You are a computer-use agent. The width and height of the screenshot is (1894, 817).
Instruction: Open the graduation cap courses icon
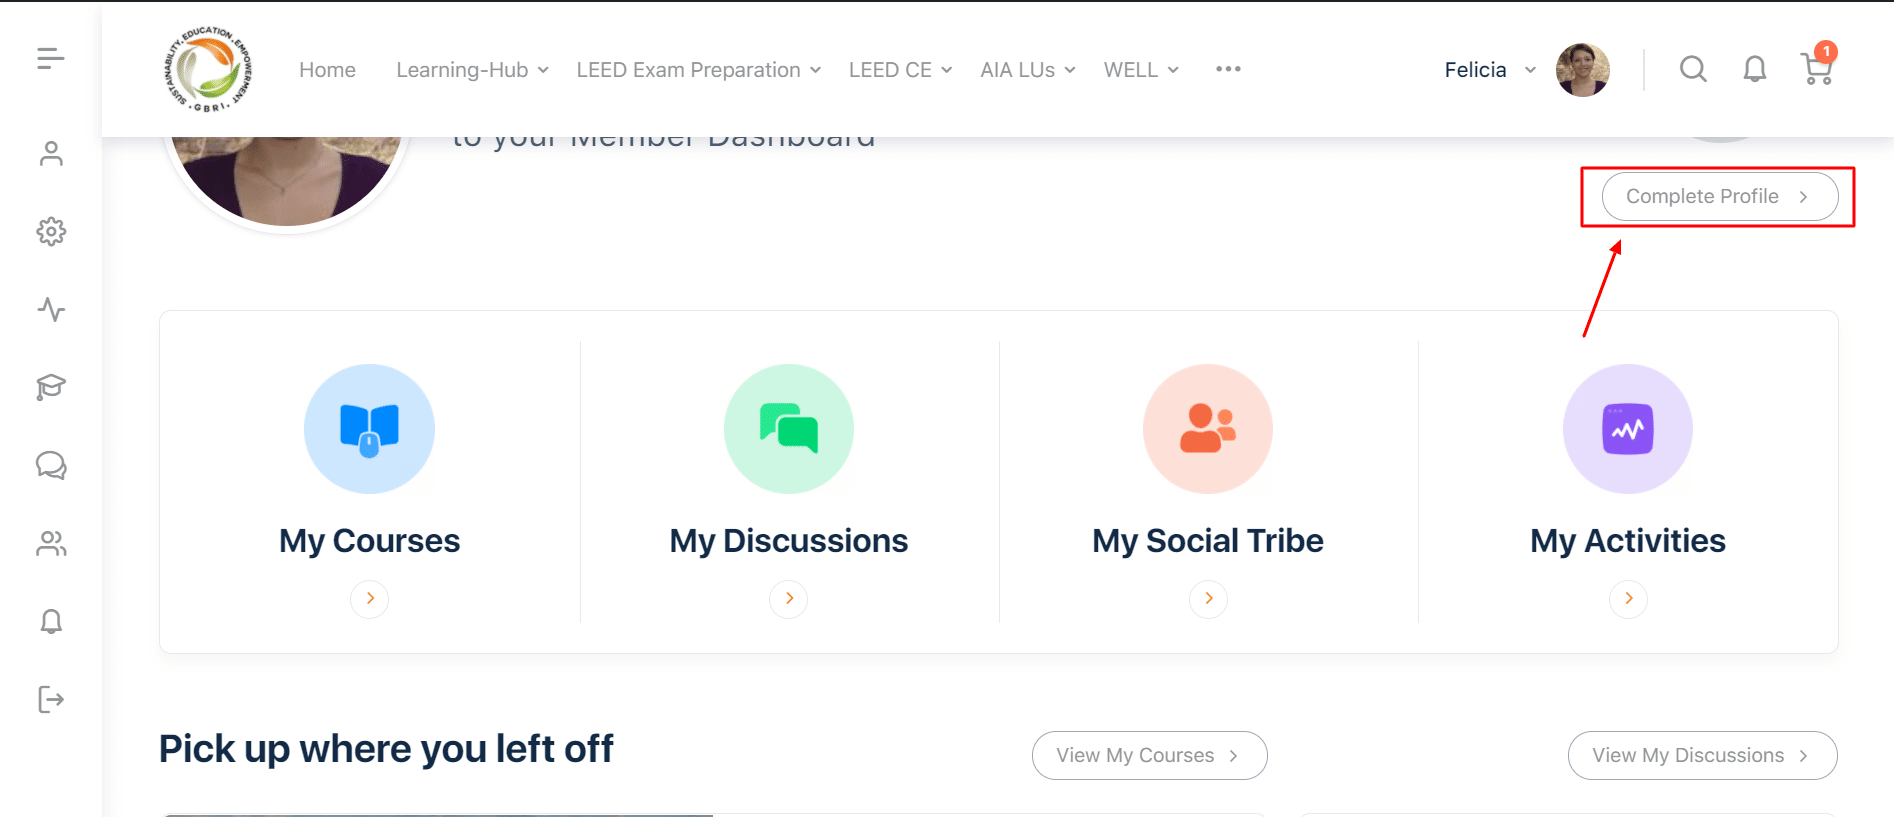coord(51,387)
